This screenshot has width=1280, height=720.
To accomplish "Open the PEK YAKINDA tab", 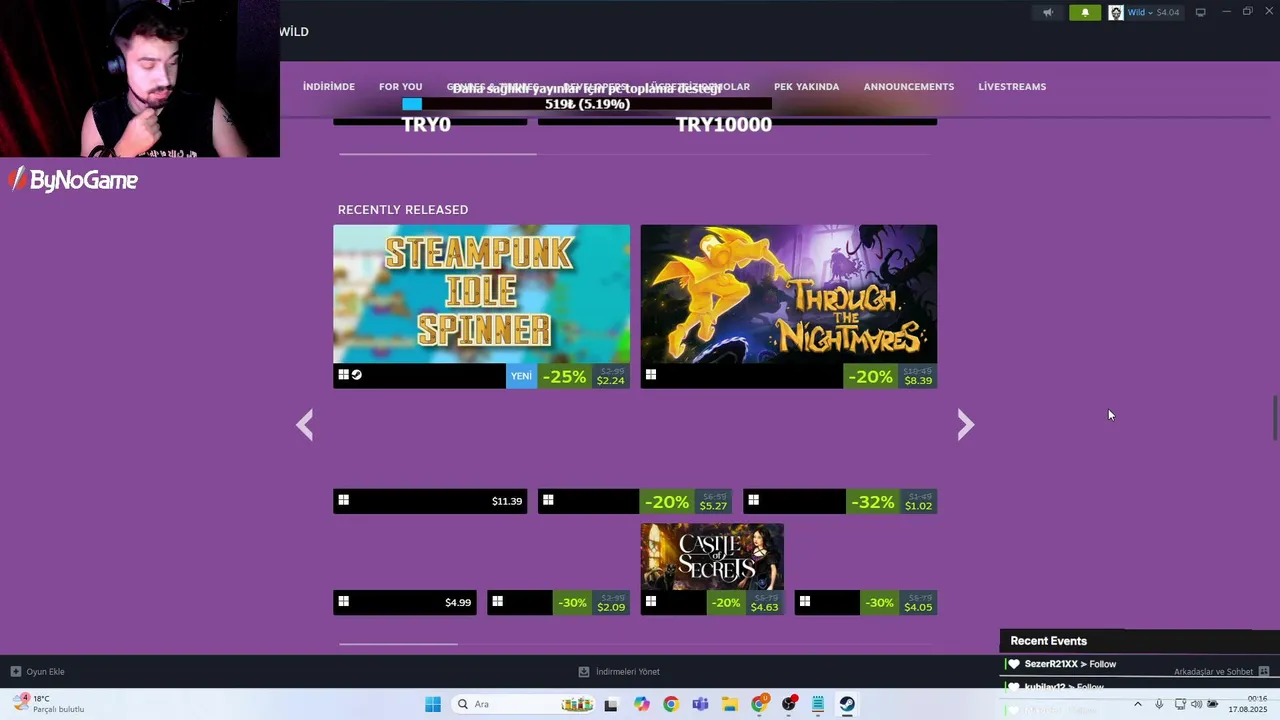I will coord(806,87).
